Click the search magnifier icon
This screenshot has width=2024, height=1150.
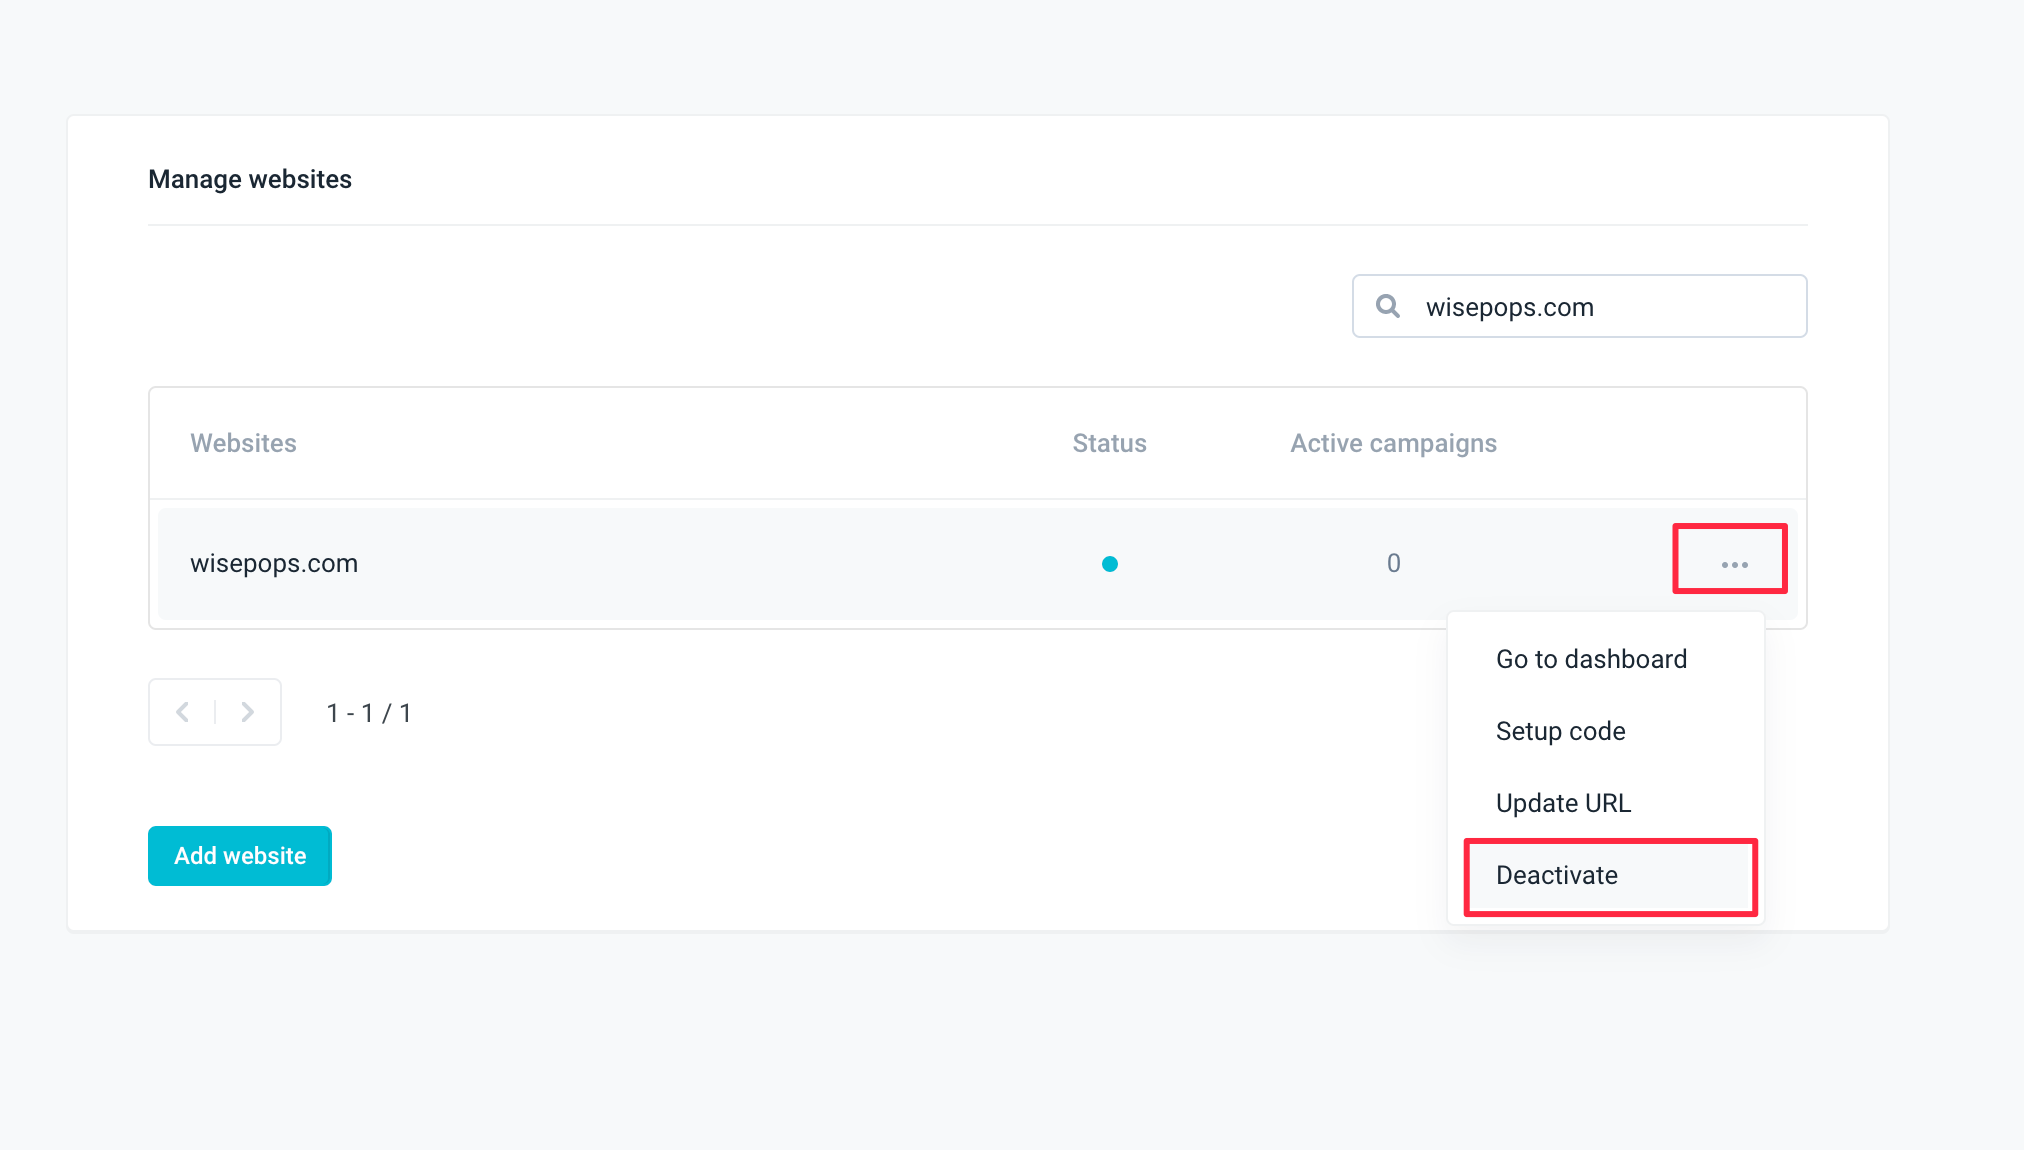[1387, 306]
